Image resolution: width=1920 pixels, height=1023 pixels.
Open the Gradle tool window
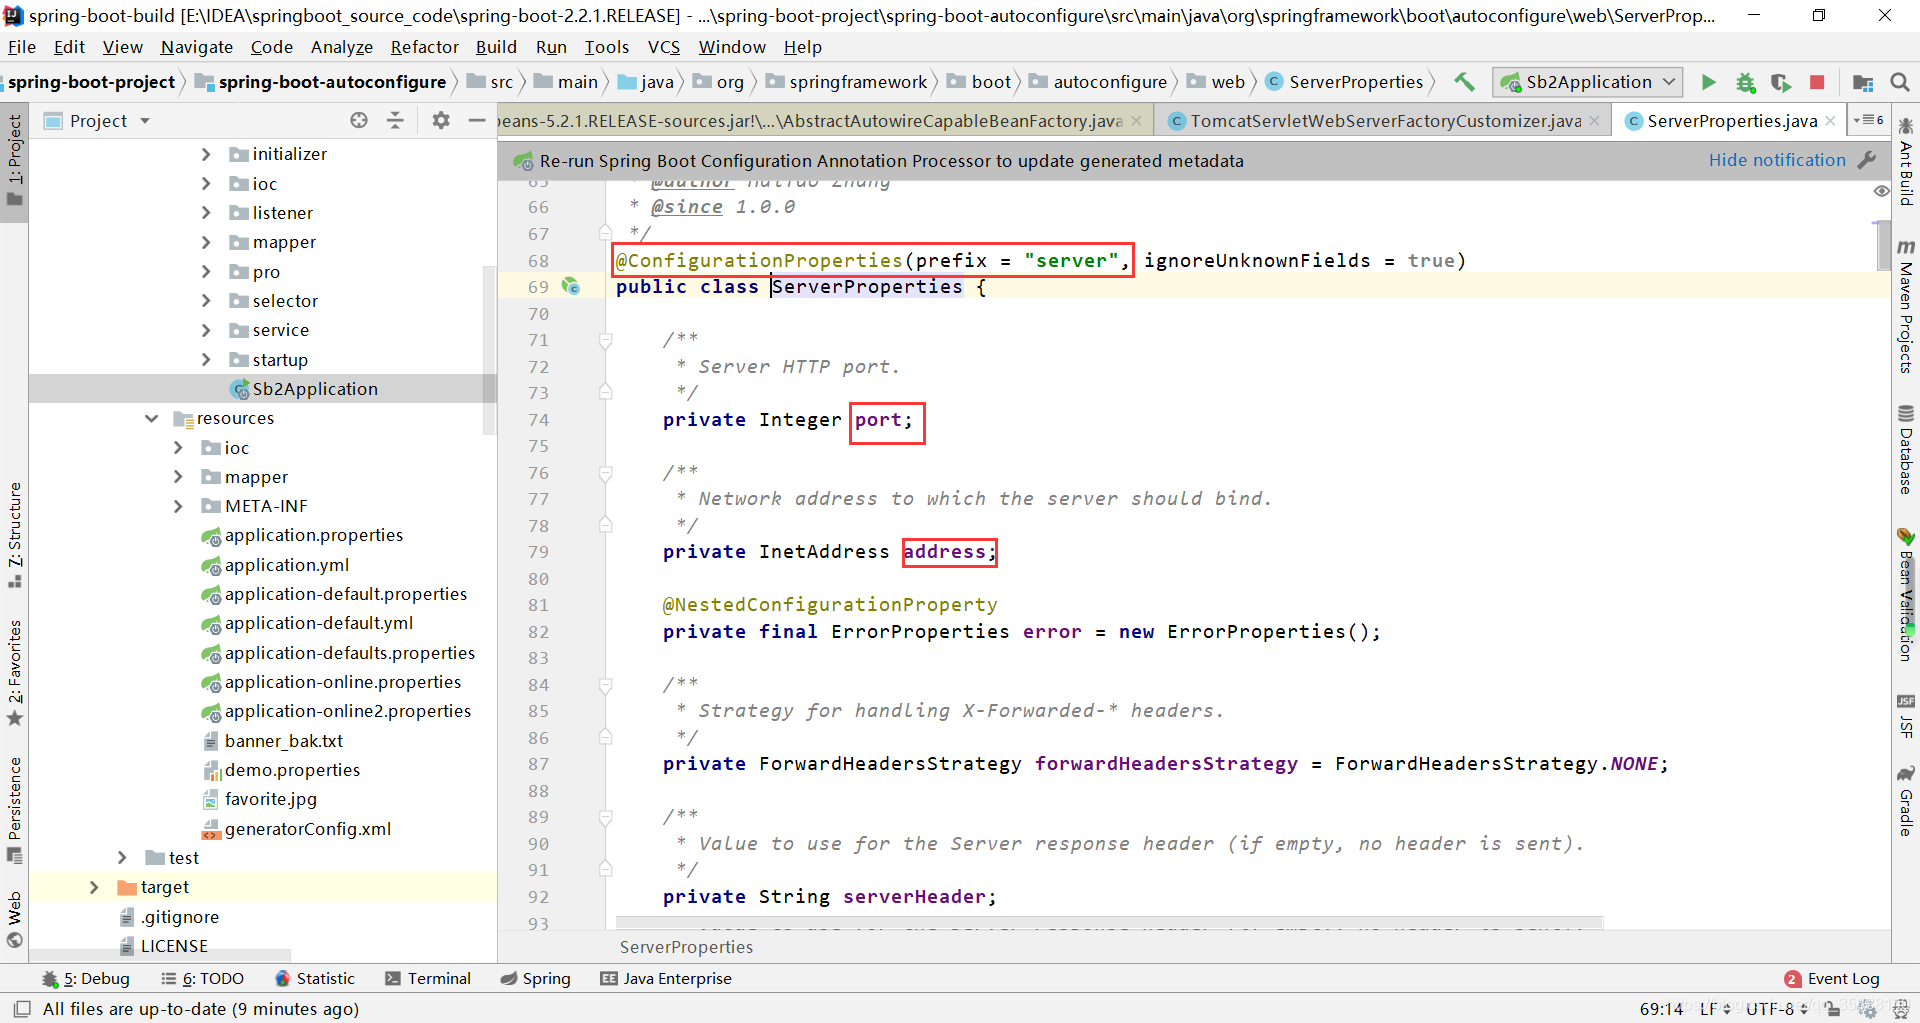click(x=1906, y=802)
